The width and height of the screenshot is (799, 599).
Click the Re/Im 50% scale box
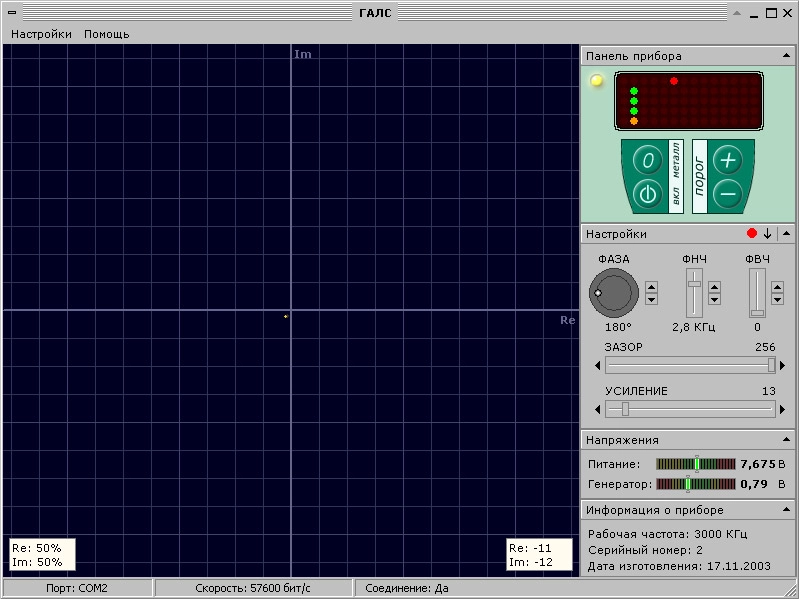pos(37,554)
